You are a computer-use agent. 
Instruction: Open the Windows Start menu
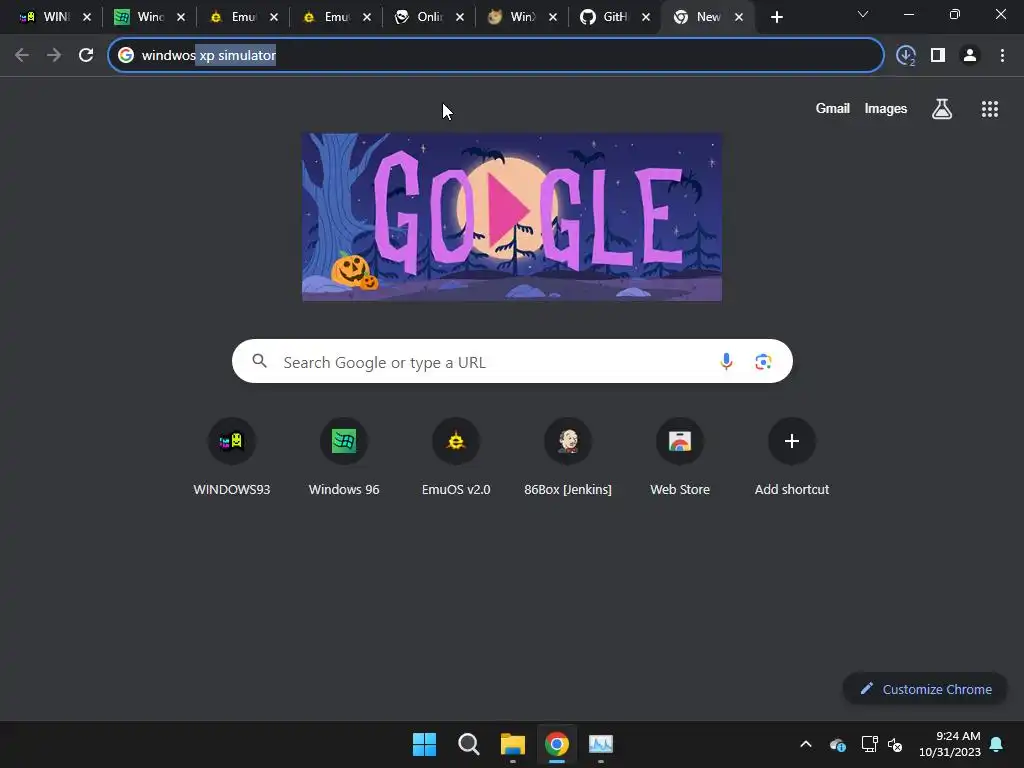click(424, 744)
